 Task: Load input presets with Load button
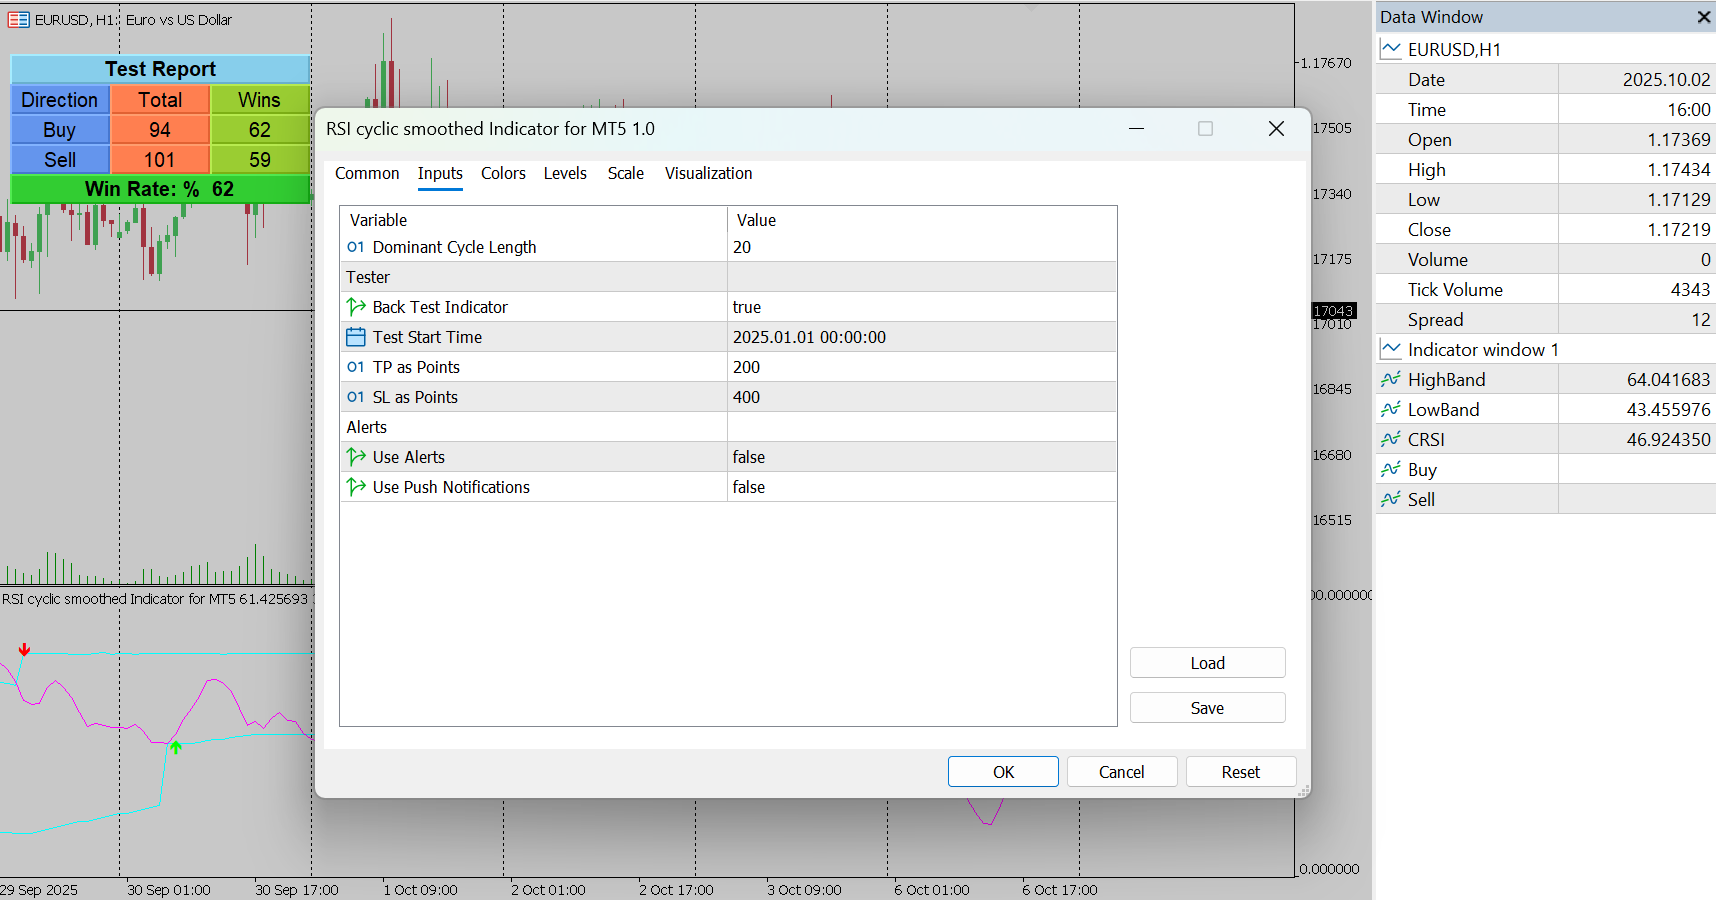click(1207, 663)
